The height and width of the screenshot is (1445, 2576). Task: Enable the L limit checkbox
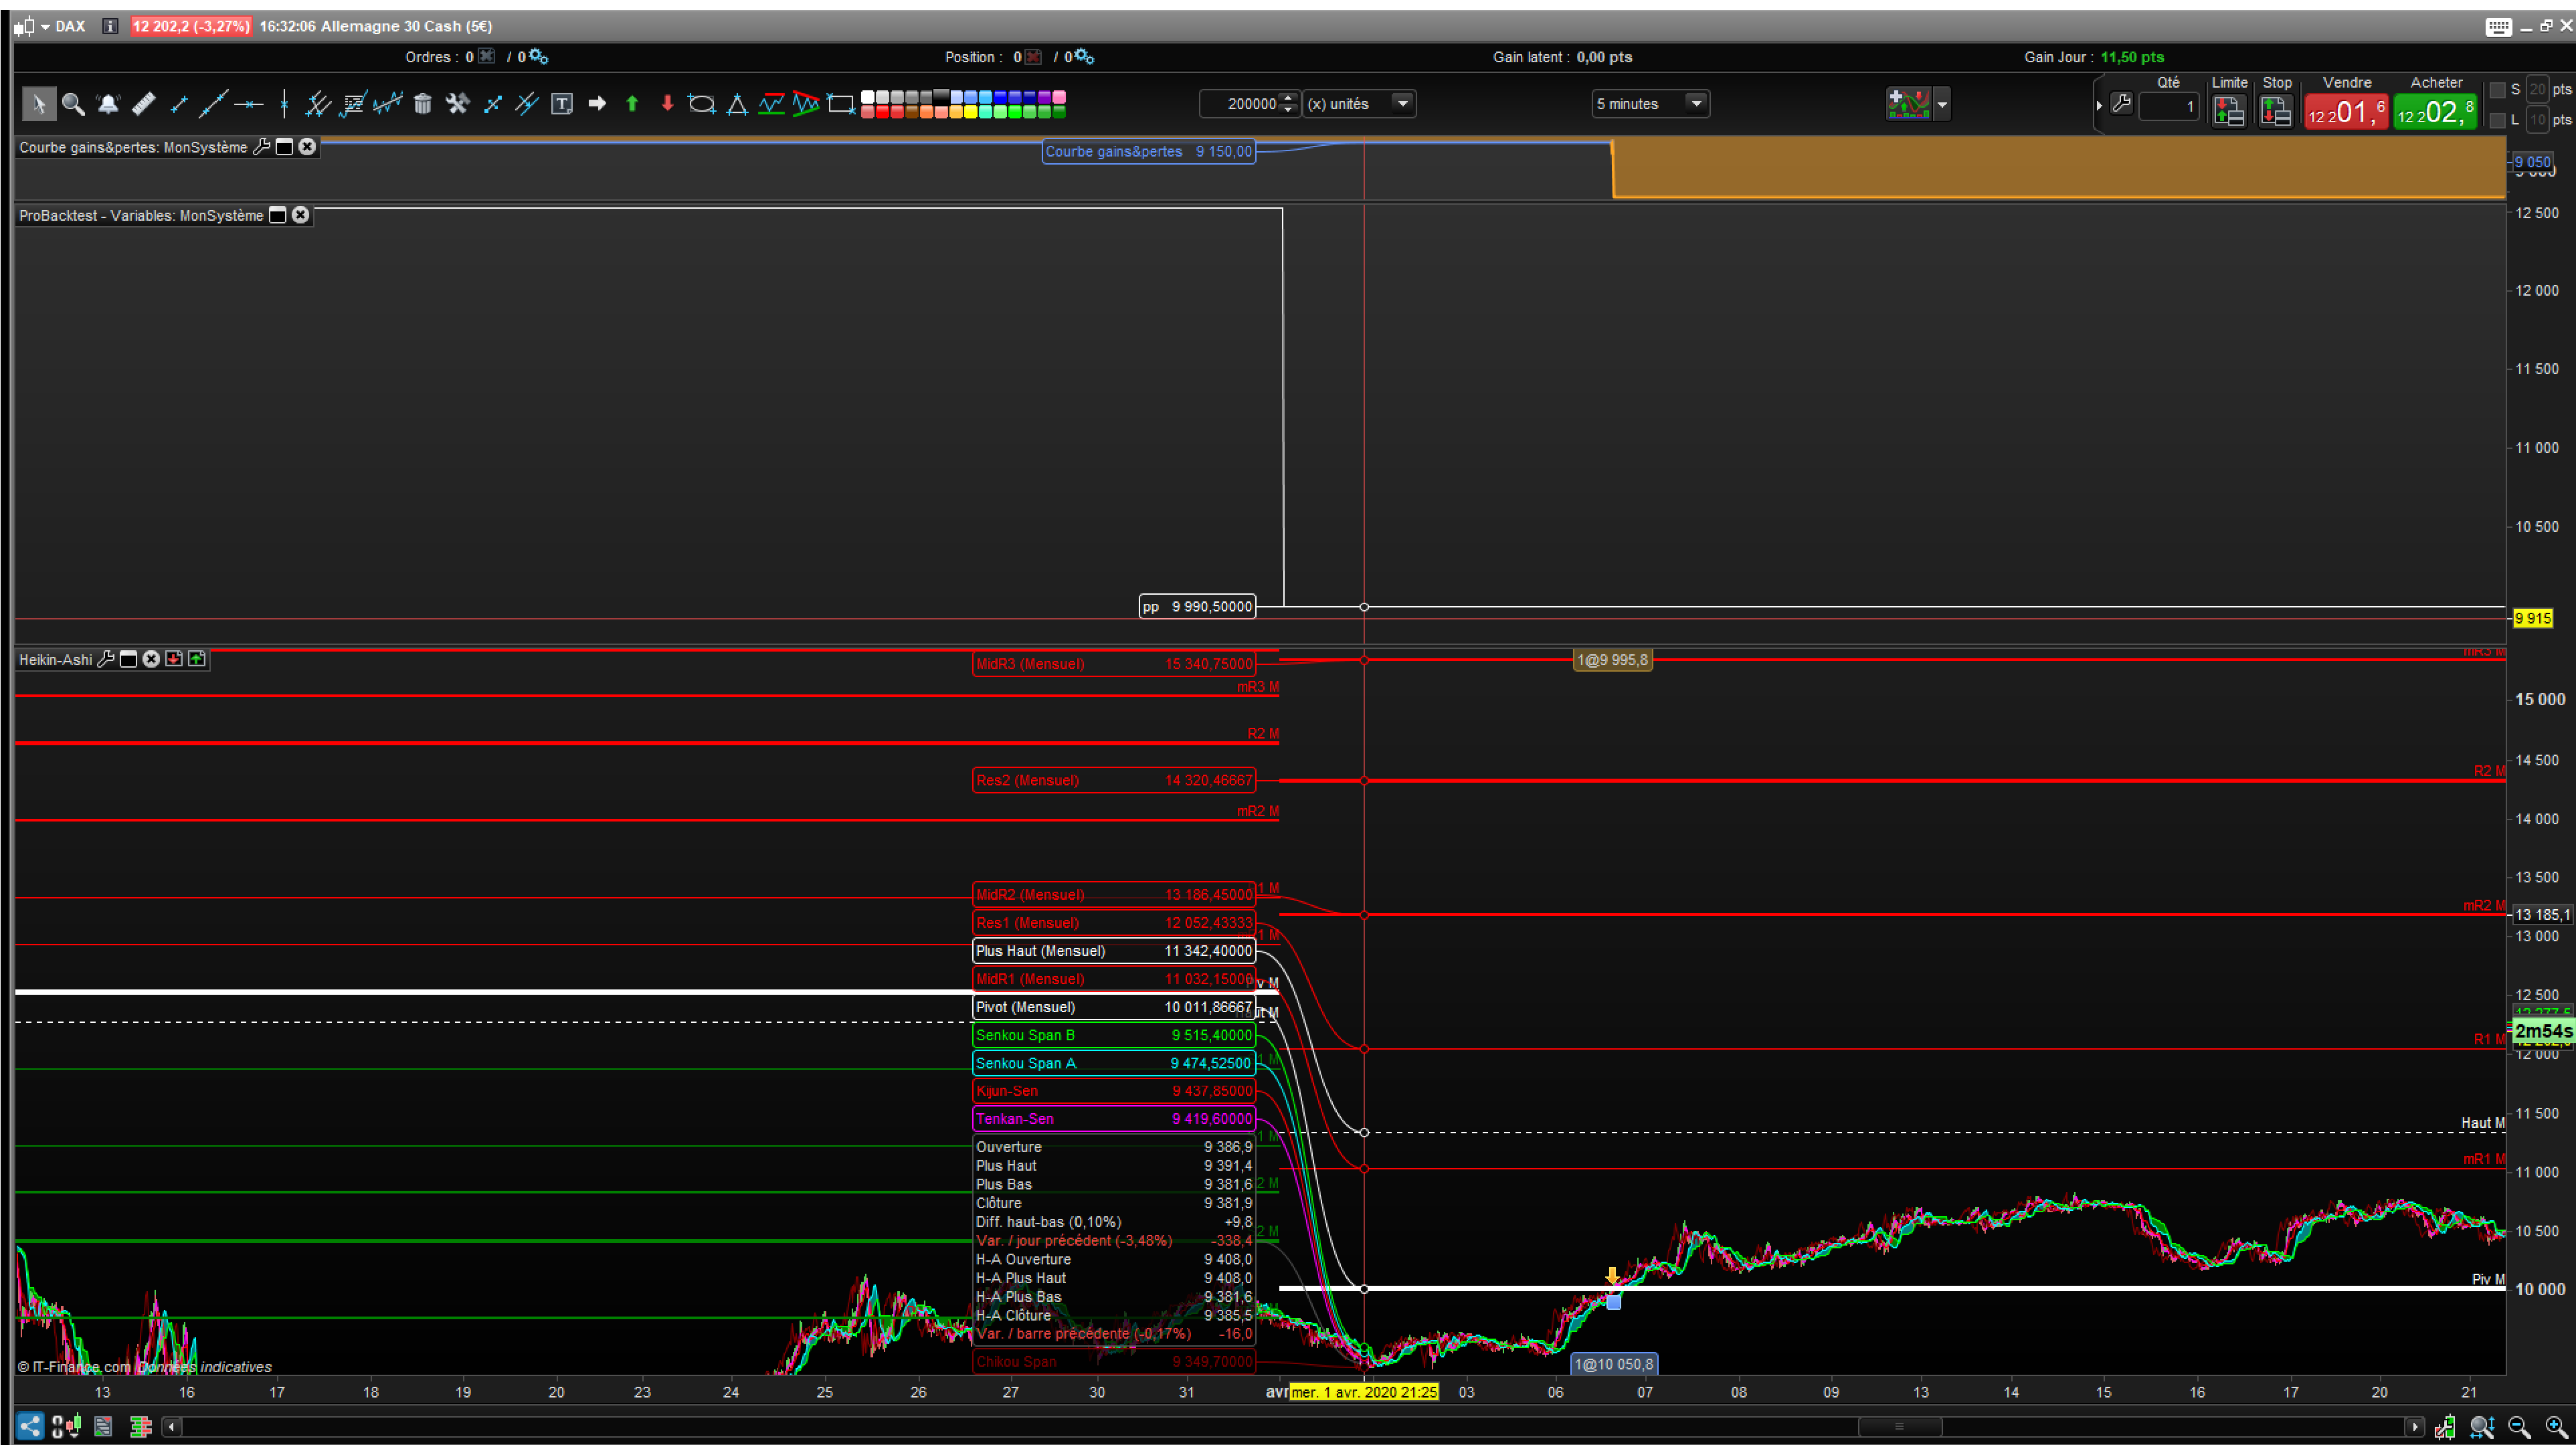[x=2497, y=120]
